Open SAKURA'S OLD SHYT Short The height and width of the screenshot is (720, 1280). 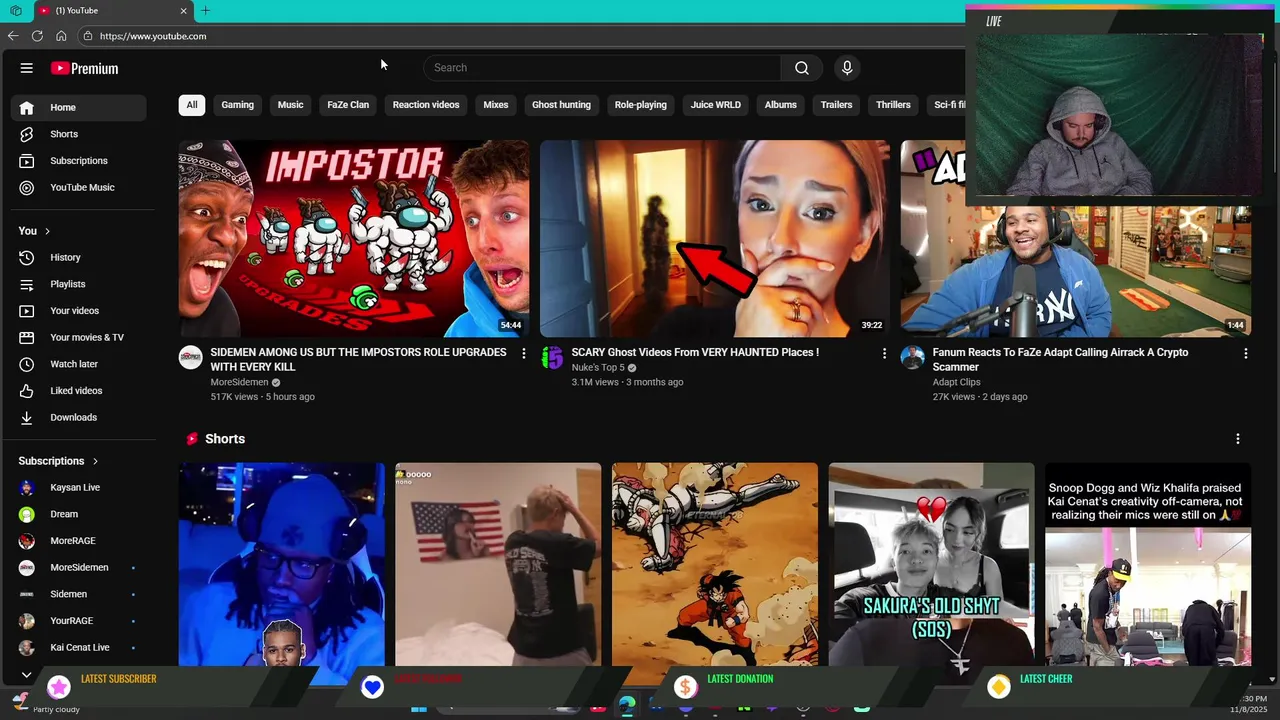click(x=931, y=563)
